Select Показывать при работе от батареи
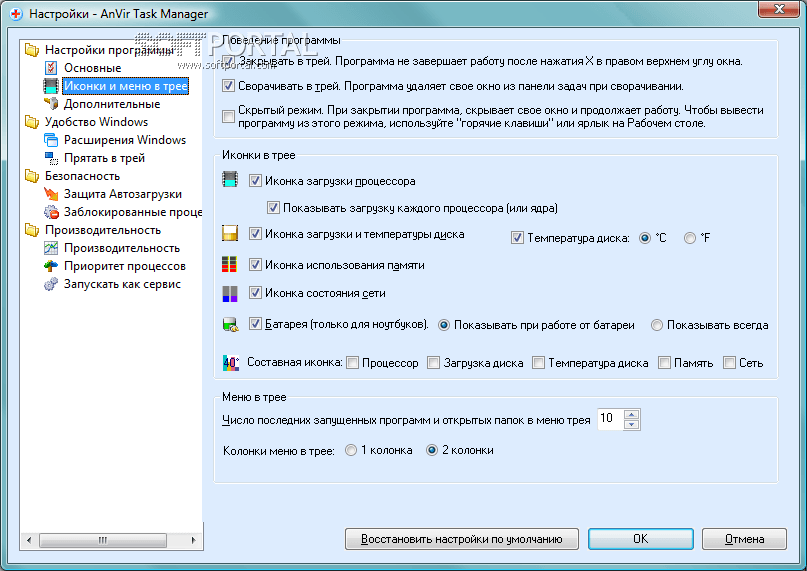Viewport: 807px width, 571px height. click(444, 325)
